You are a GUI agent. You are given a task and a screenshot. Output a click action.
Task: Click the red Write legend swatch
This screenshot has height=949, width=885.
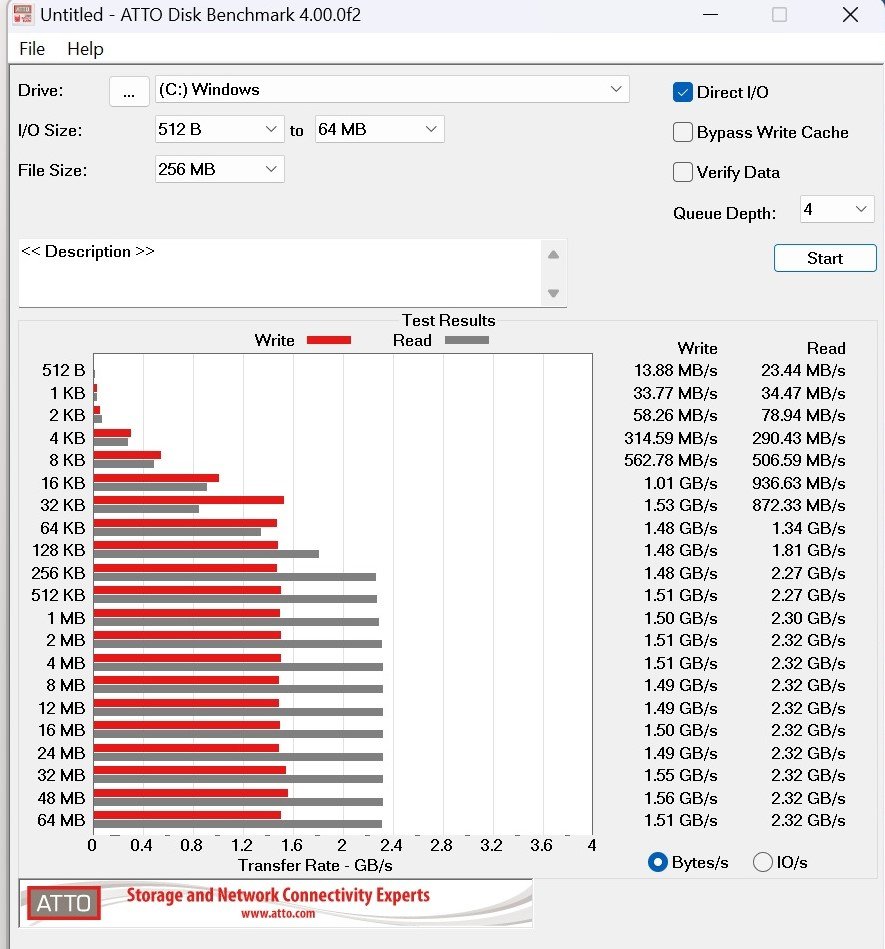pyautogui.click(x=329, y=340)
